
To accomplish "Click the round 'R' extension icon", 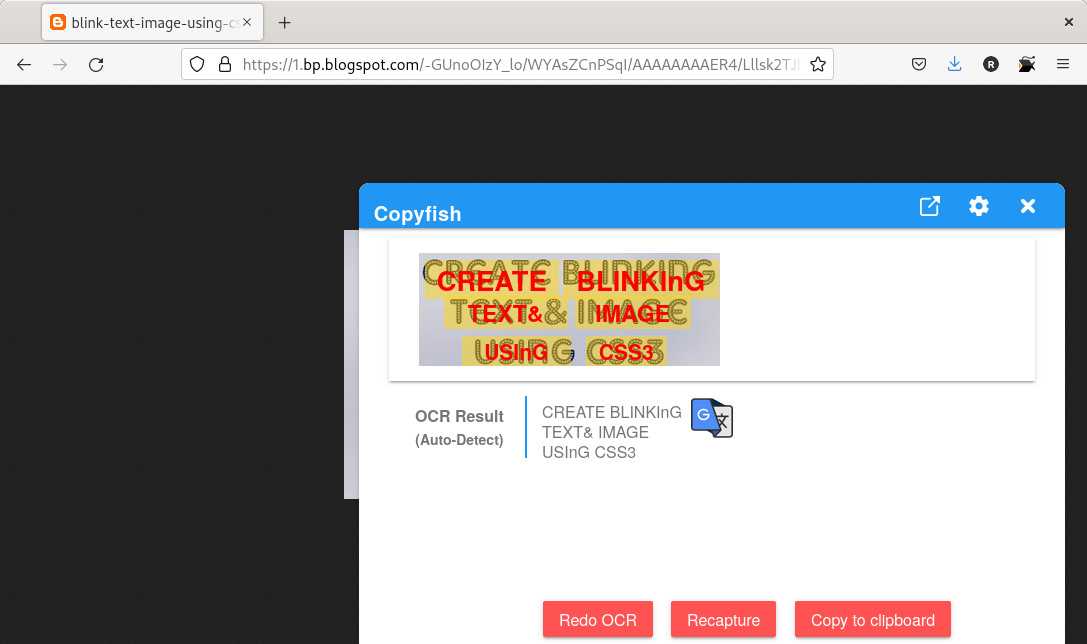I will click(991, 64).
